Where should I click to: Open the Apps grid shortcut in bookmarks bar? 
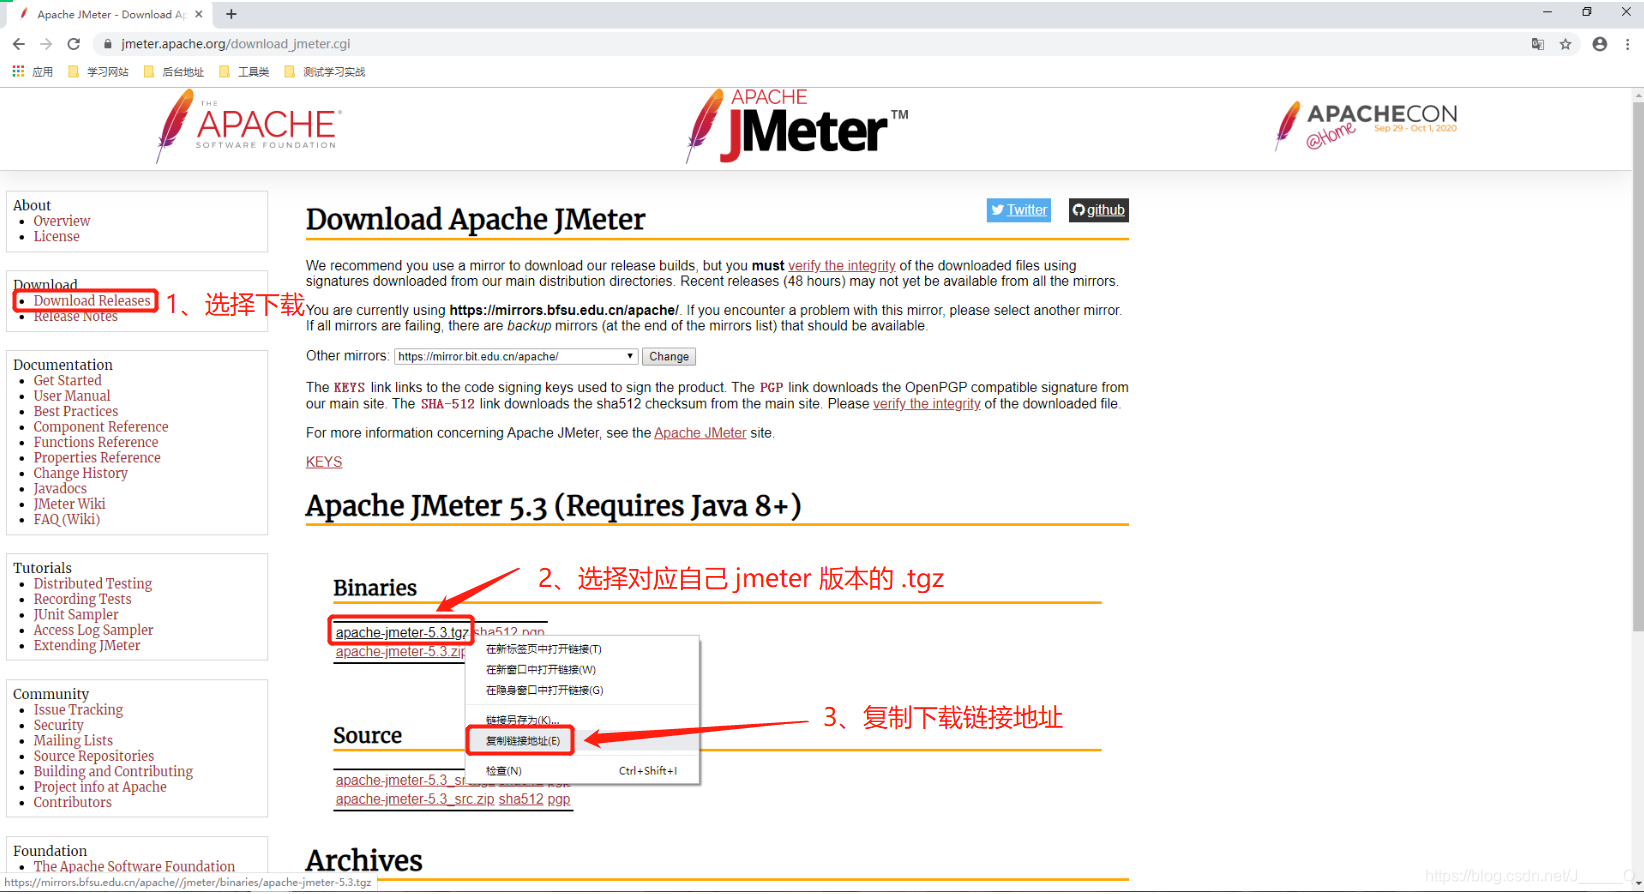[x=32, y=72]
